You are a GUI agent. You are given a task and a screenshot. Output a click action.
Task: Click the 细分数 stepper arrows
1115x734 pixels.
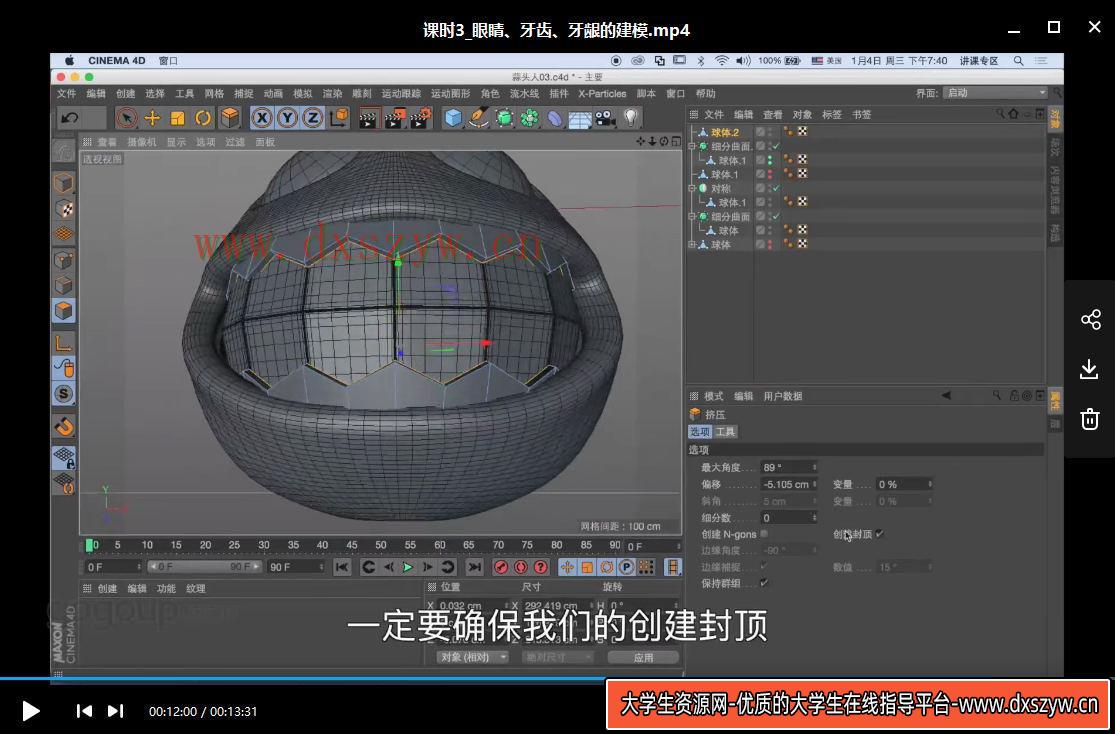click(814, 518)
